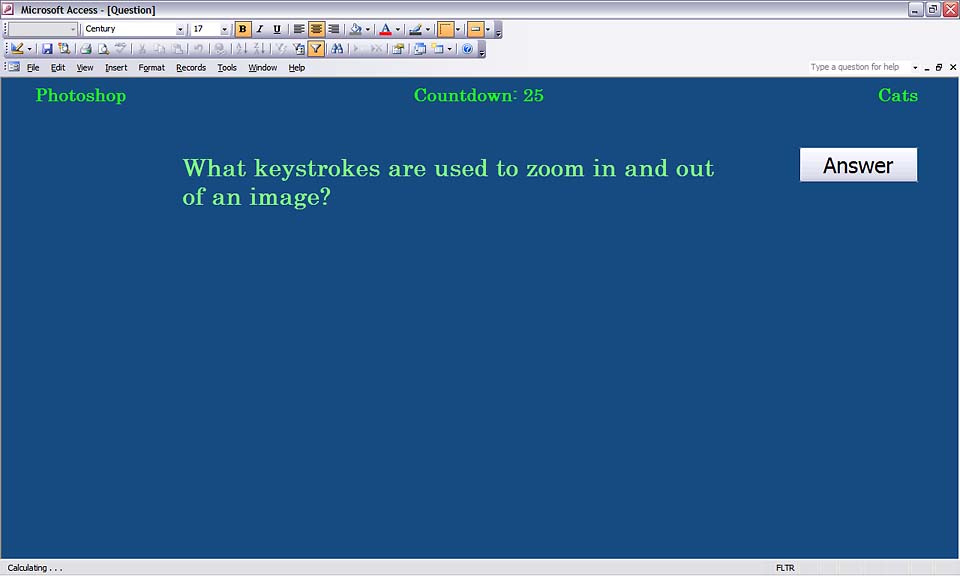Click the Answer button
960x576 pixels.
tap(858, 165)
